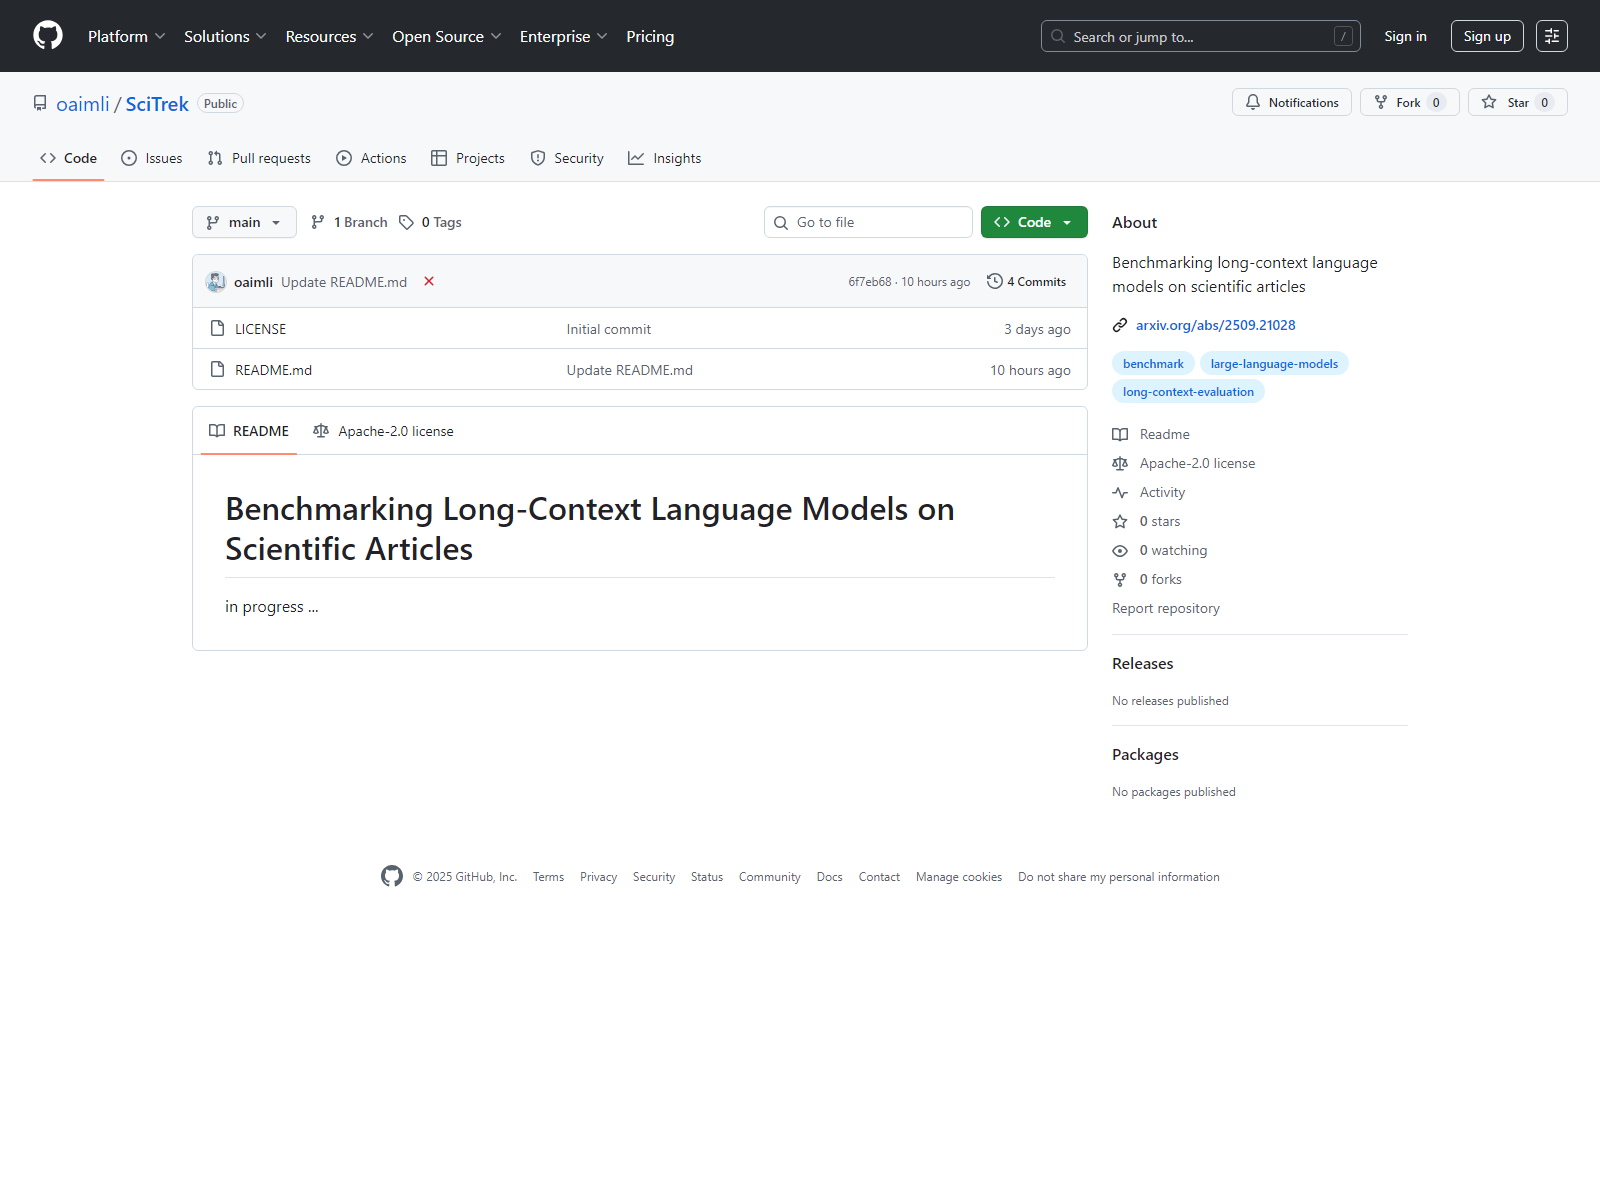Click the large-language-models topic tag
Image resolution: width=1600 pixels, height=1200 pixels.
(1274, 364)
